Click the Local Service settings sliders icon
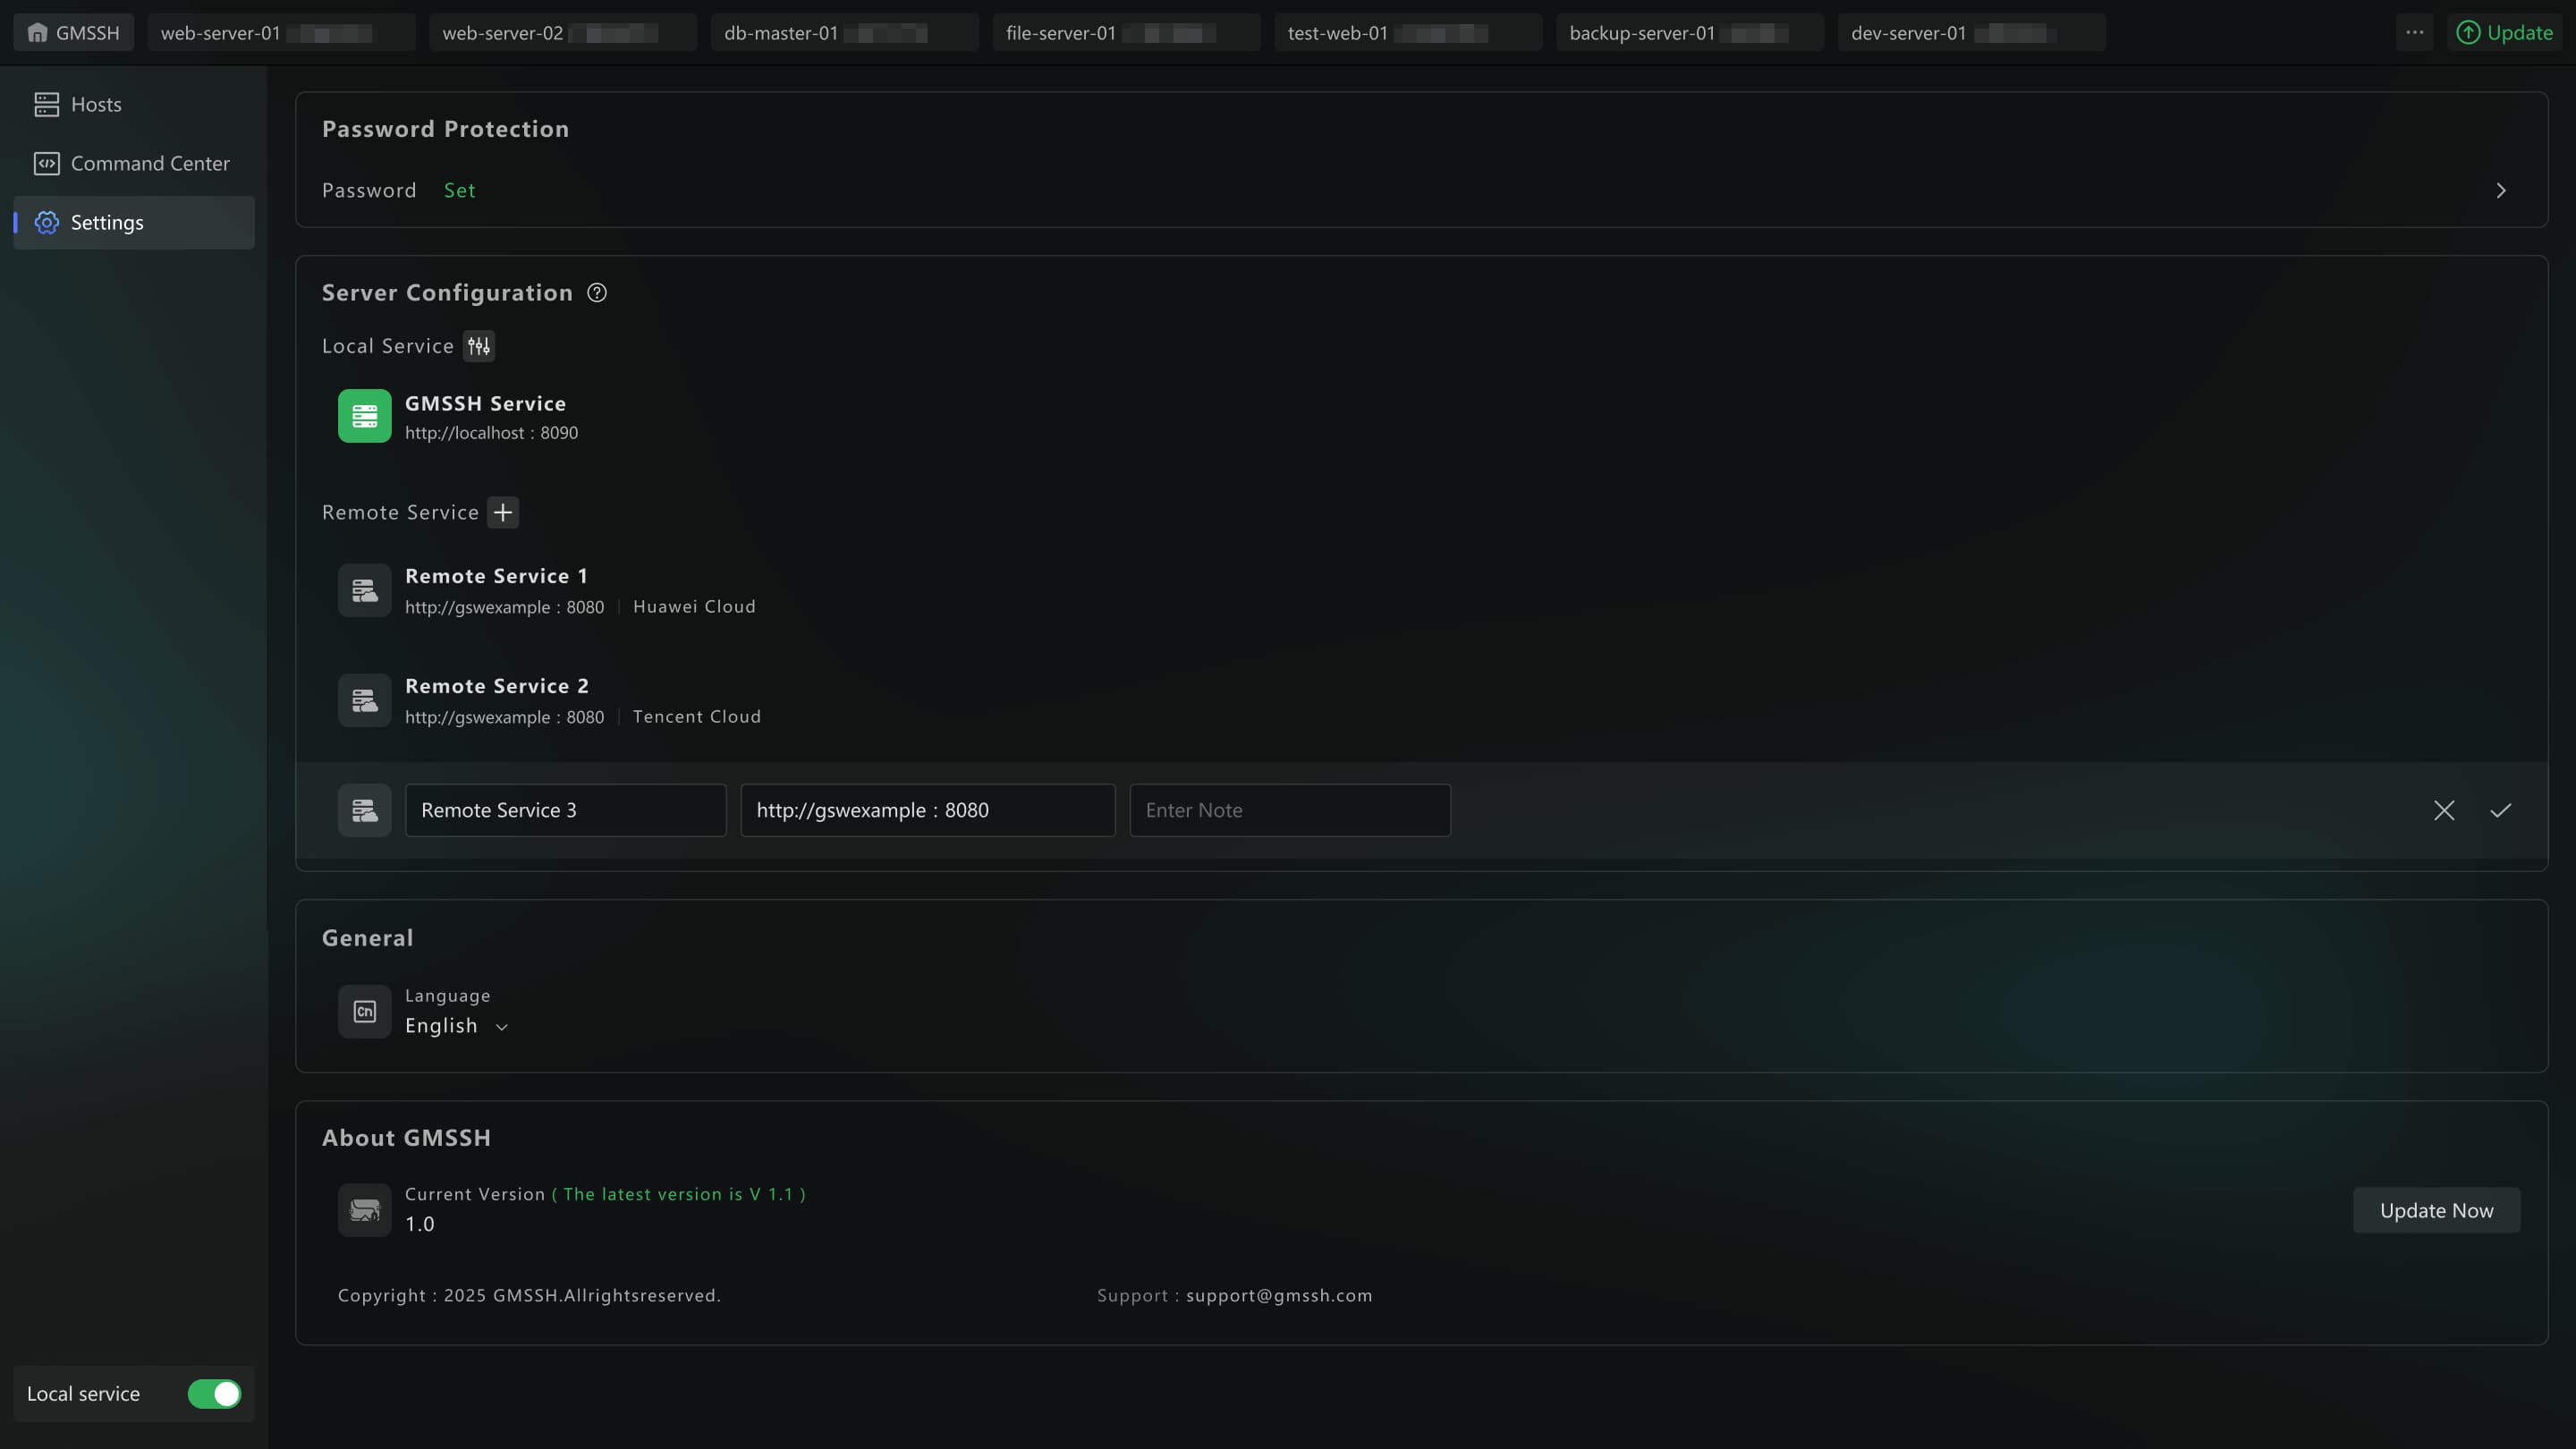Image resolution: width=2576 pixels, height=1449 pixels. tap(479, 346)
